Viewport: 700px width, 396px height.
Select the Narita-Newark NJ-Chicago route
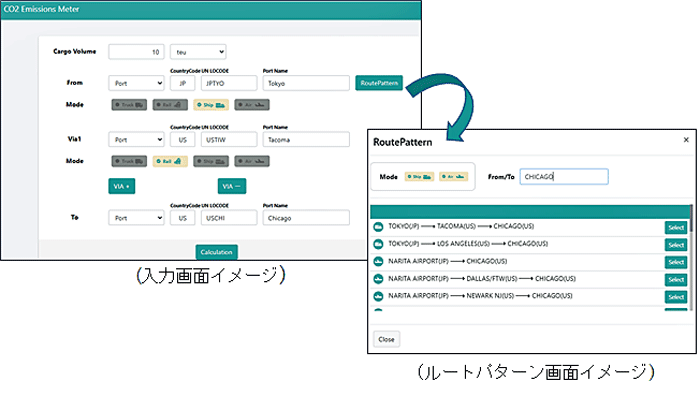click(676, 297)
